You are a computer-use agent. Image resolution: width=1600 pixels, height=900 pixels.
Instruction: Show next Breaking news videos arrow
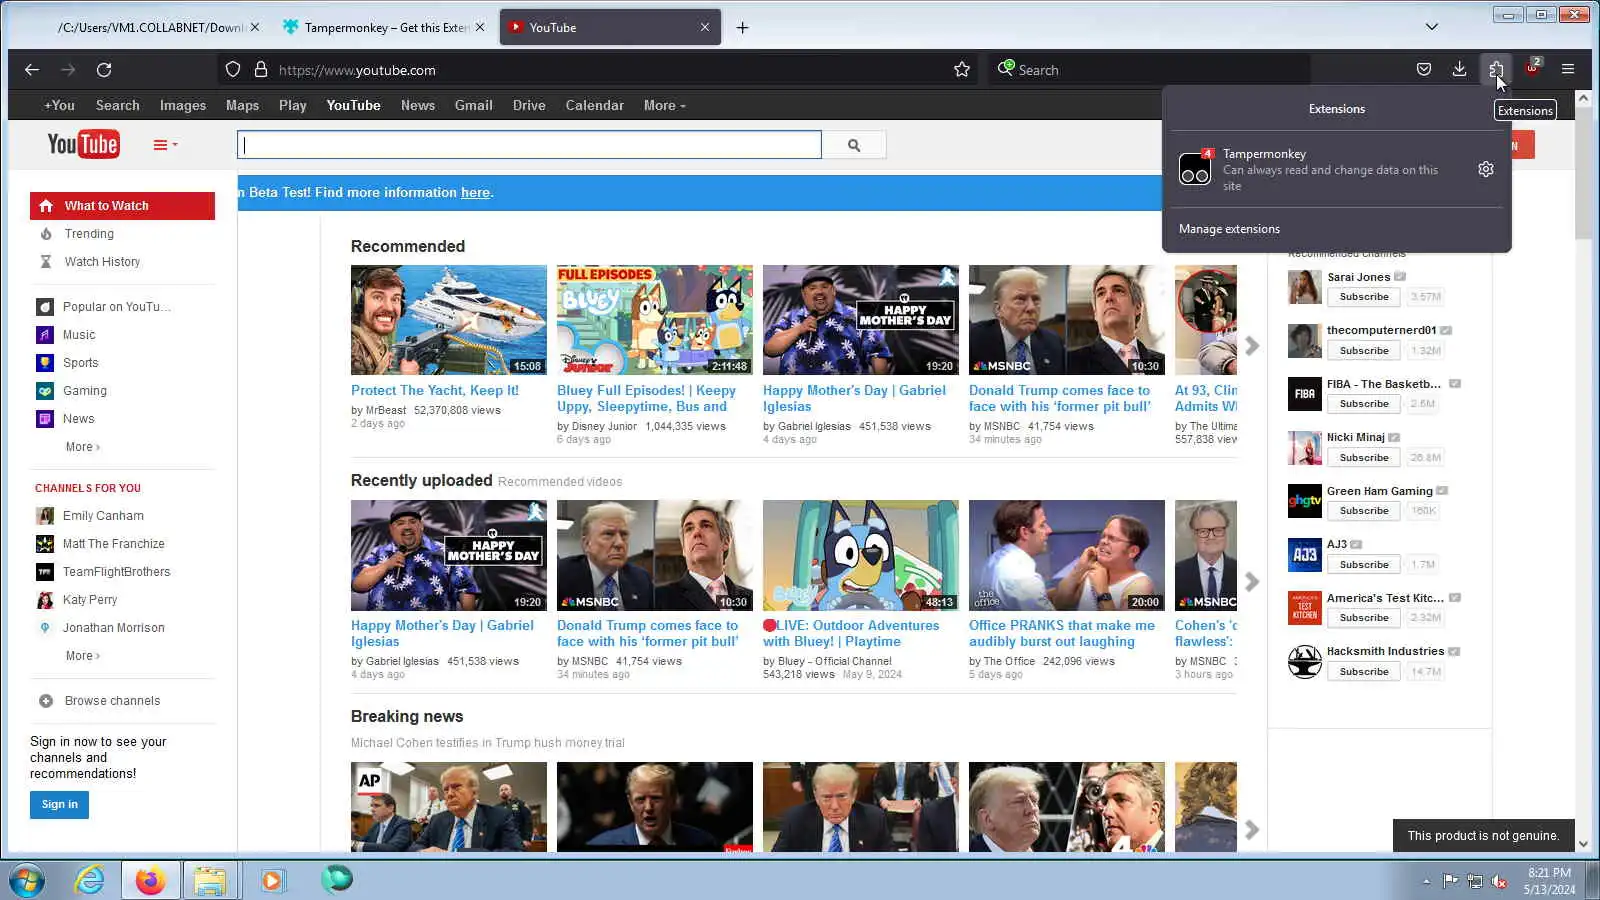tap(1252, 830)
